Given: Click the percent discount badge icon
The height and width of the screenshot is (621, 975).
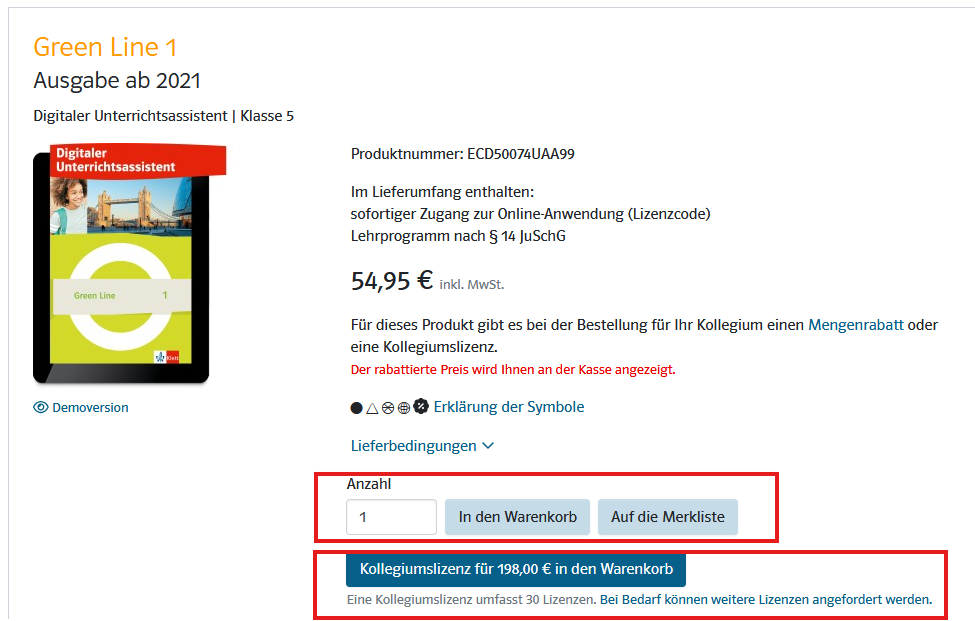Looking at the screenshot, I should tap(421, 406).
